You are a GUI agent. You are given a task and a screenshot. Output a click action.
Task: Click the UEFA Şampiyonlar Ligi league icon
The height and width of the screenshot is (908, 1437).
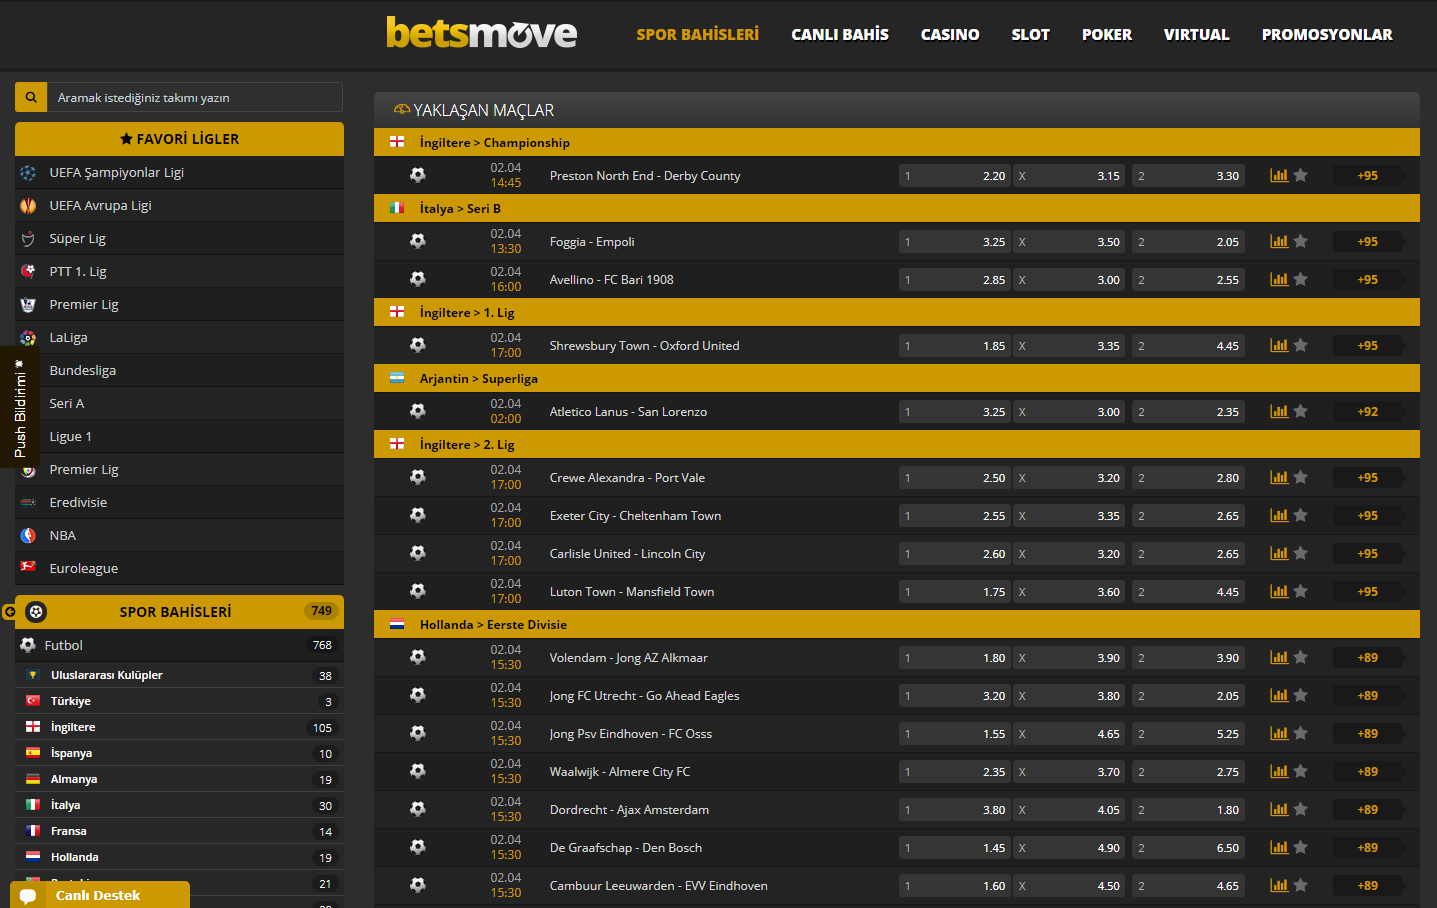coord(28,173)
